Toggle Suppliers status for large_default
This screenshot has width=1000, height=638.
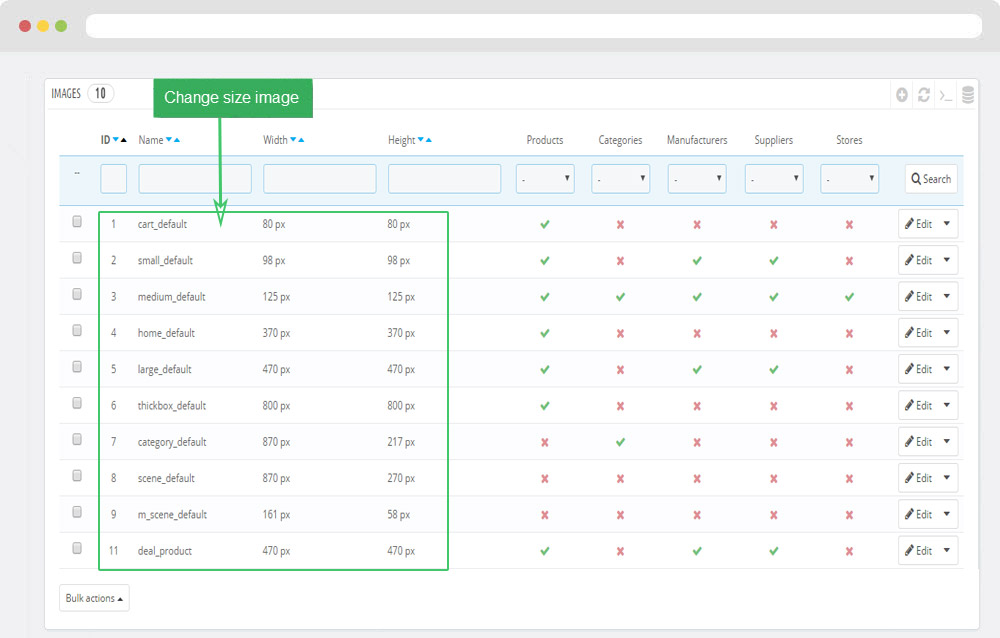[774, 370]
